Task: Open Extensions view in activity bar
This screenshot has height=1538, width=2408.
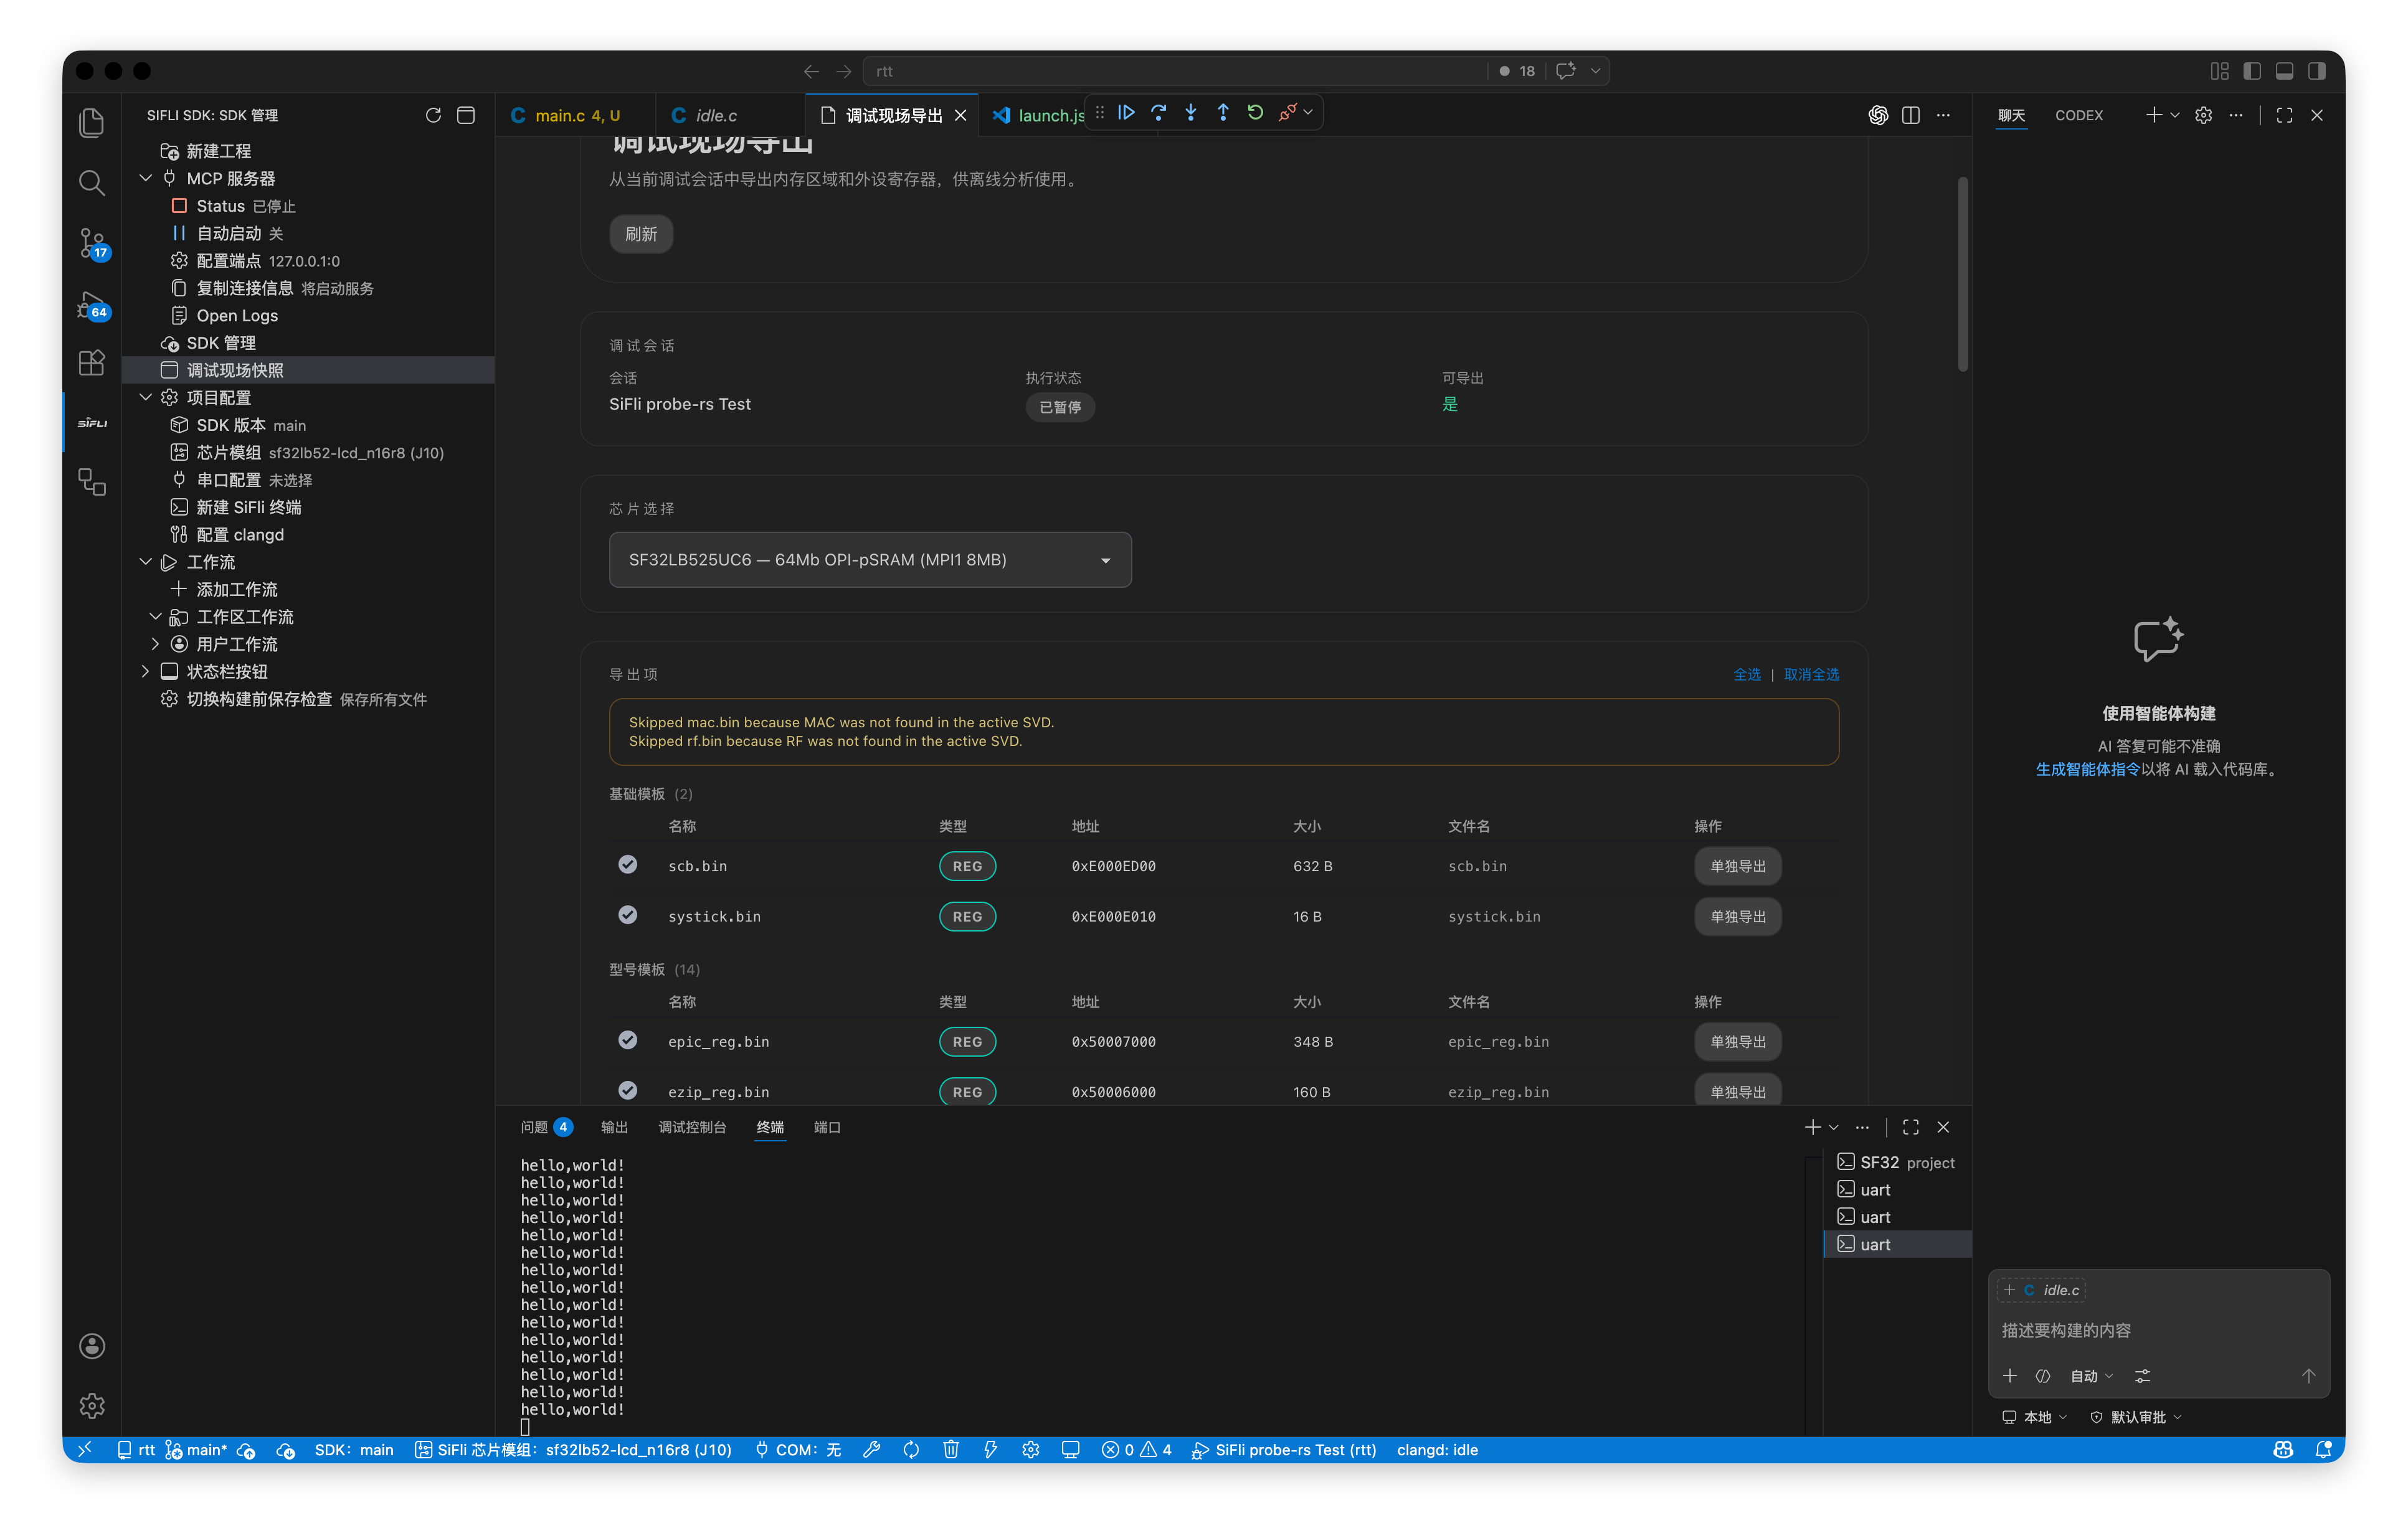Action: tap(92, 362)
